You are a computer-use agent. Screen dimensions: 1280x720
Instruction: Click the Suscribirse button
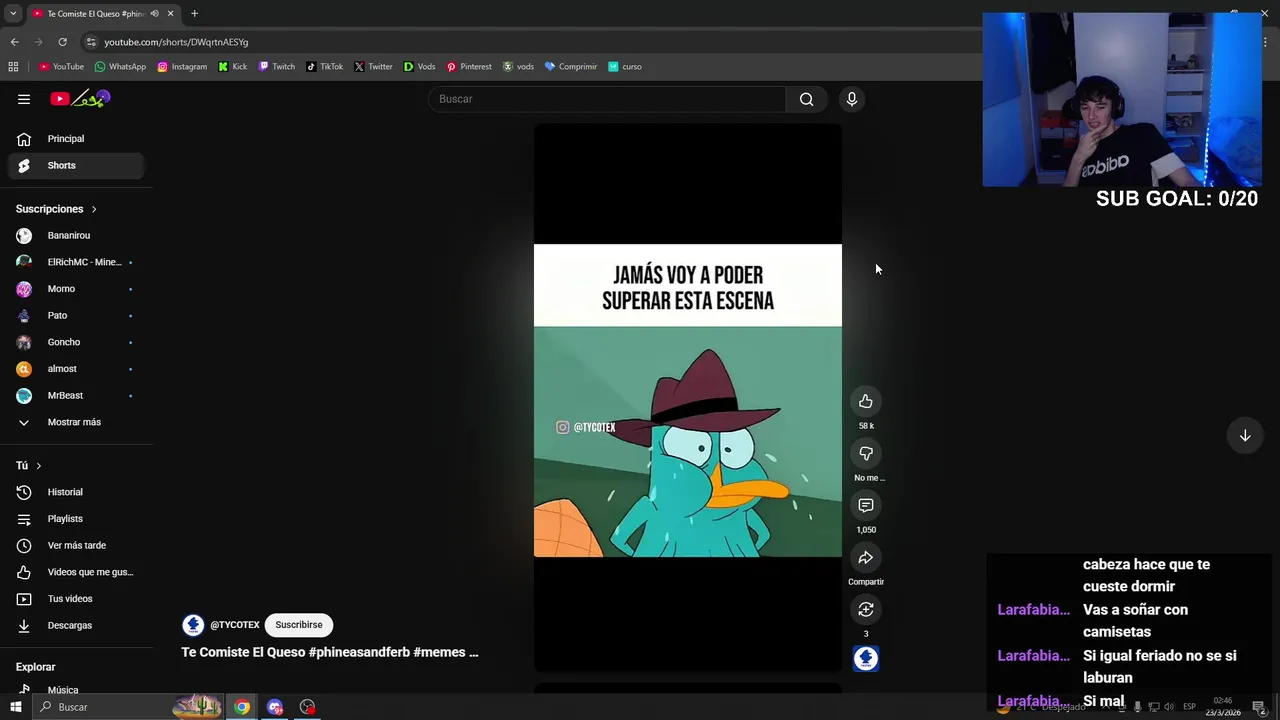tap(299, 625)
